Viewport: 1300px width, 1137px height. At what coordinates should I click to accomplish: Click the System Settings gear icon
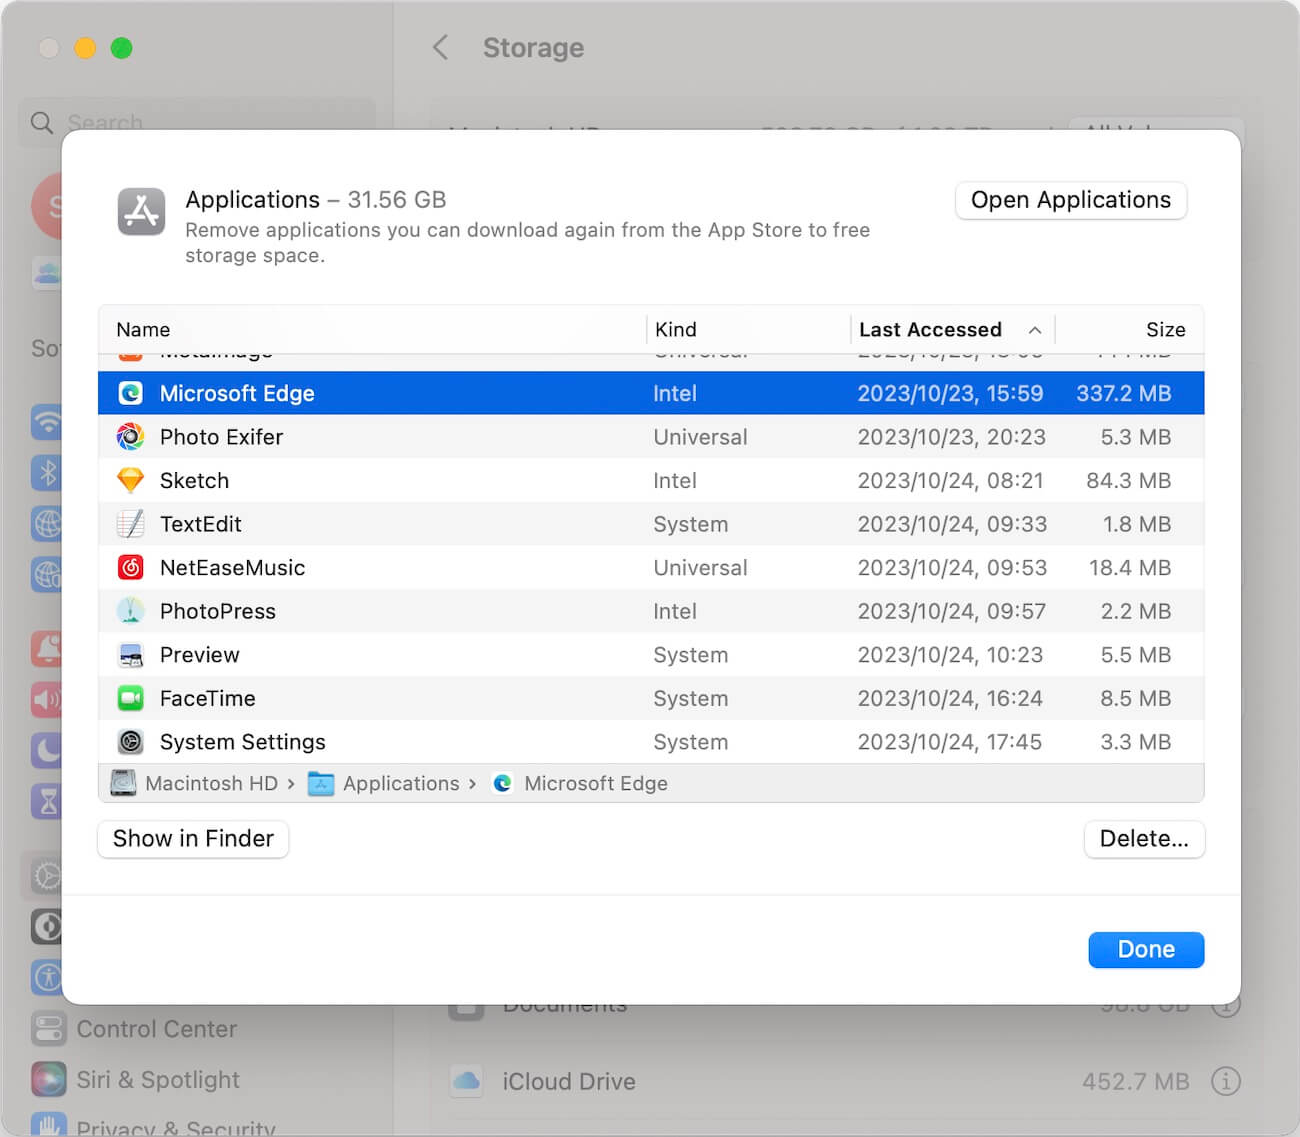coord(131,742)
